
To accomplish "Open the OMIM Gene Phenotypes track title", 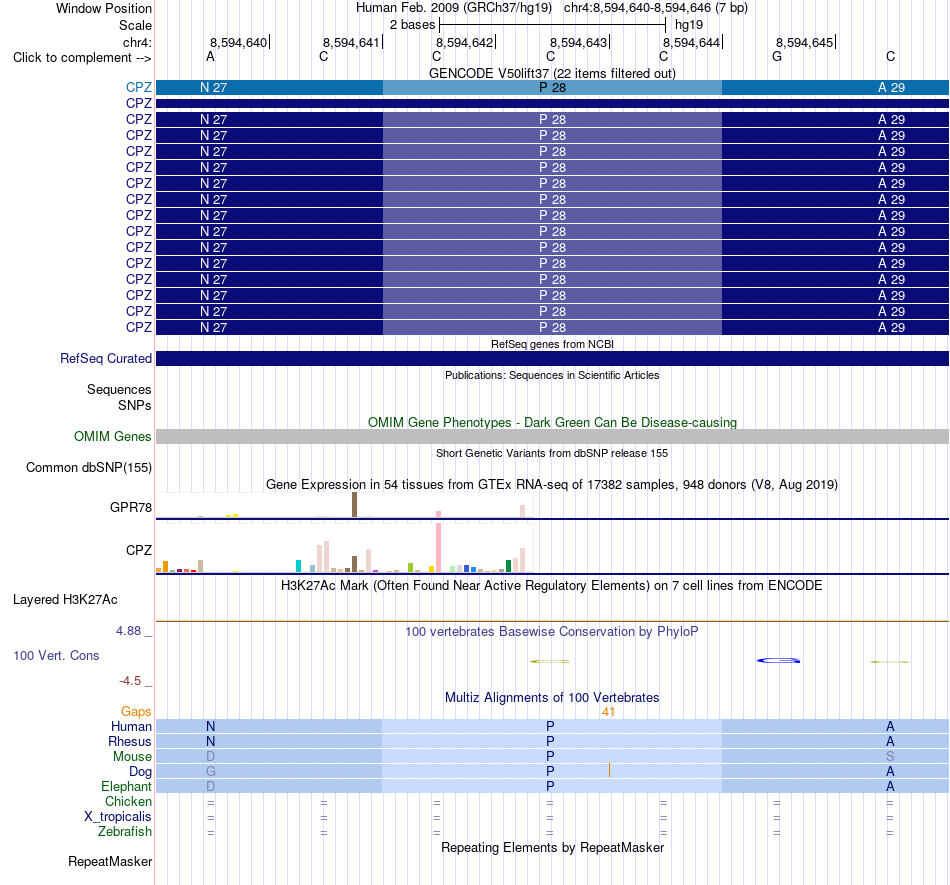I will (x=552, y=422).
